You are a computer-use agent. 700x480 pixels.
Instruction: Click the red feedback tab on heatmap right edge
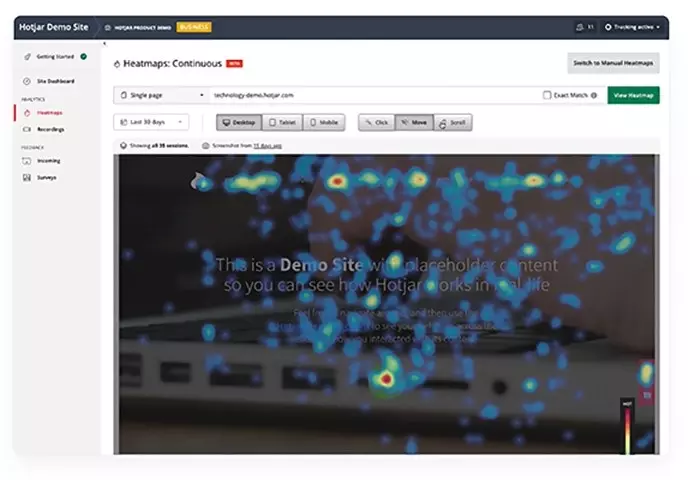647,383
